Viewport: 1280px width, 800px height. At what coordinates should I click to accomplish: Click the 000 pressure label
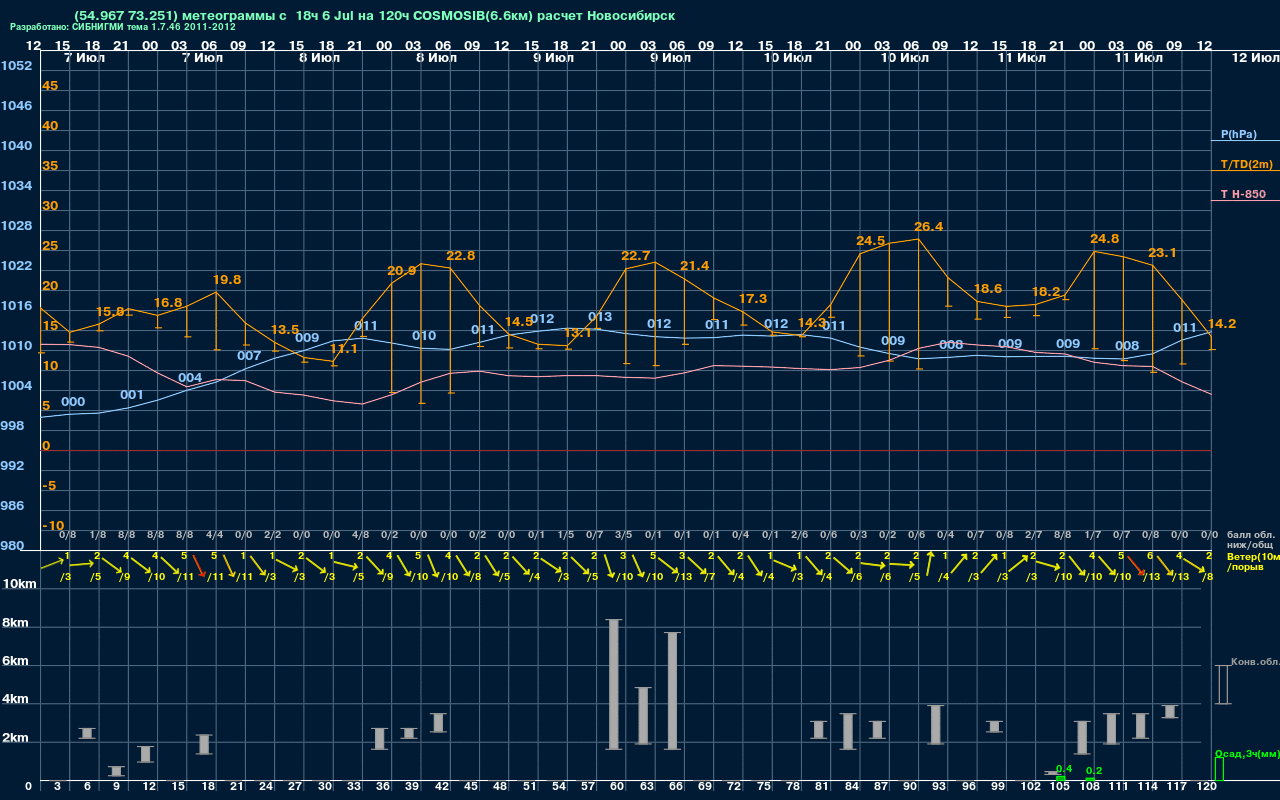(x=73, y=402)
